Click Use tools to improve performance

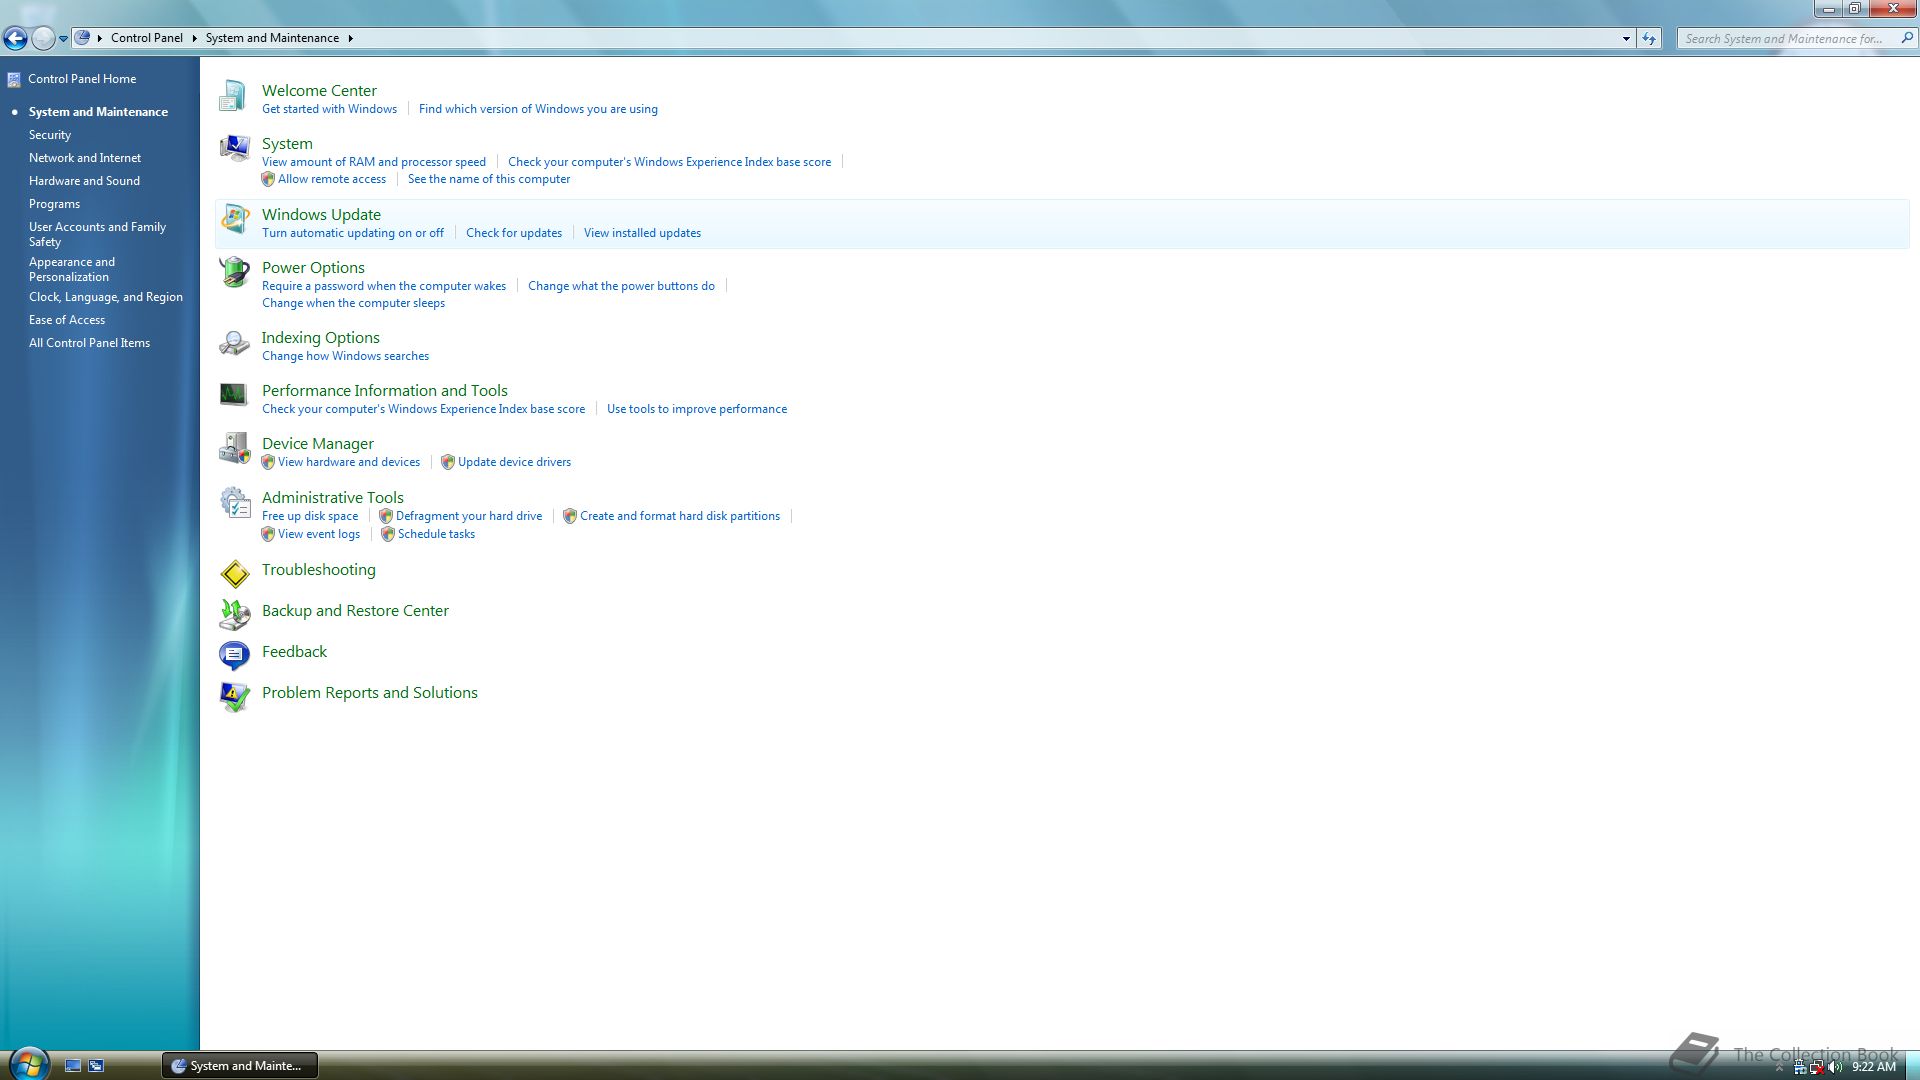click(x=697, y=409)
